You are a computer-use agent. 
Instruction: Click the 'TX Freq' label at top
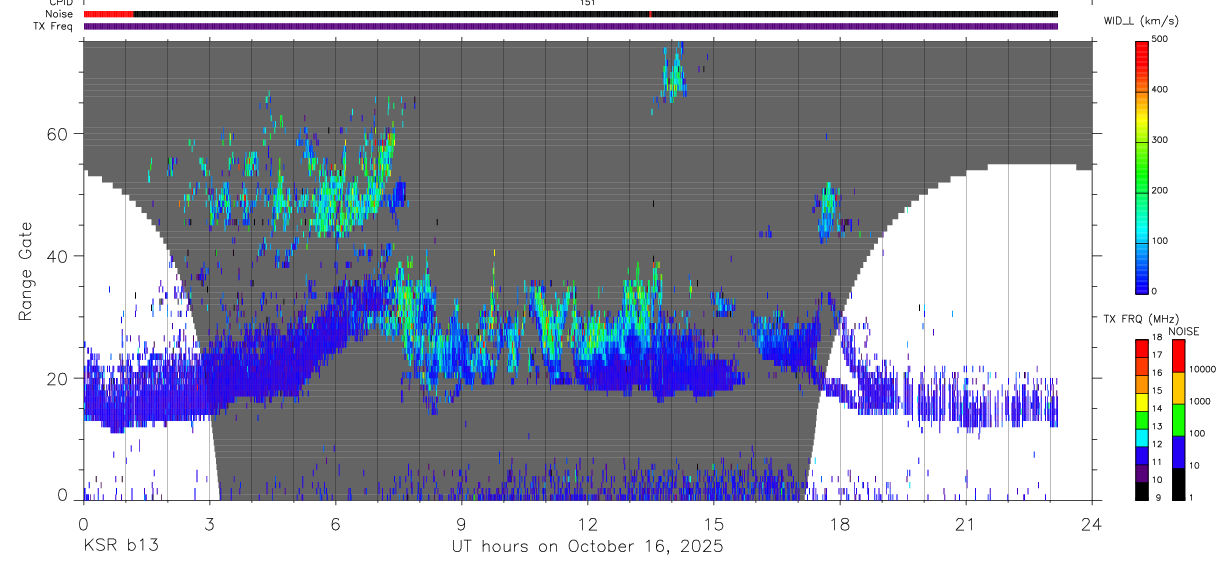(x=55, y=26)
